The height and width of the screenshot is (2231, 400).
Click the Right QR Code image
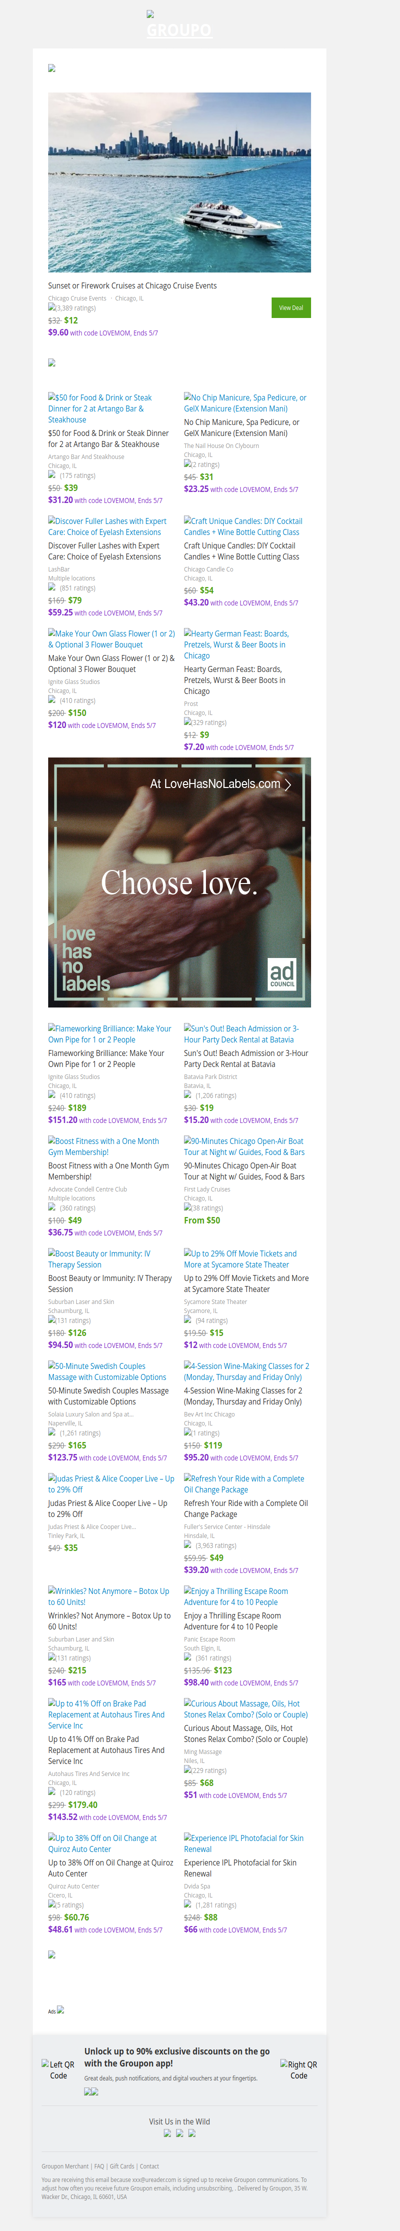298,2070
